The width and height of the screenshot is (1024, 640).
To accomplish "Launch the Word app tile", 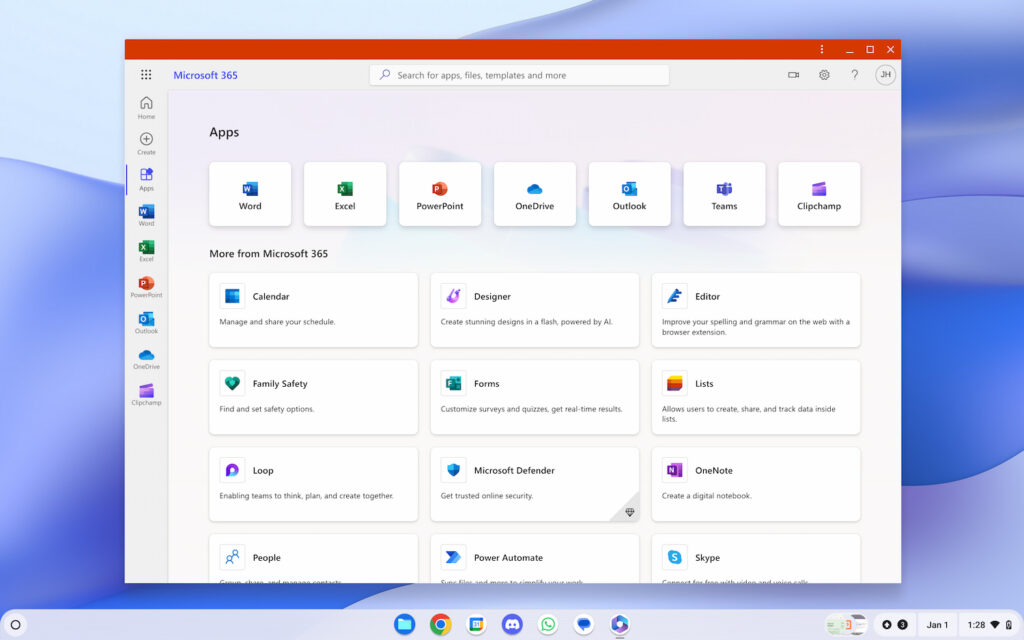I will [250, 194].
